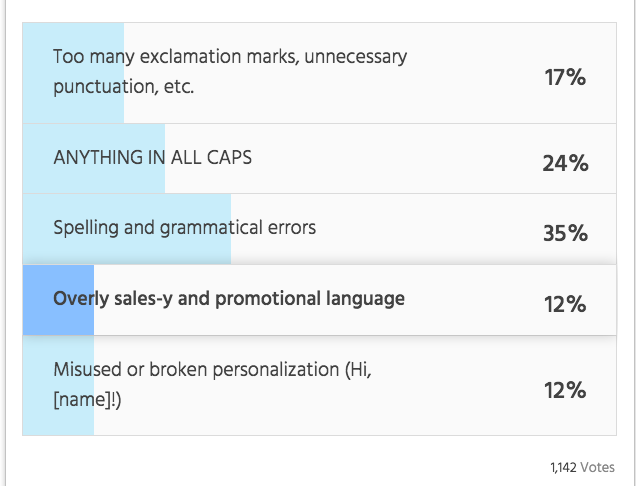The image size is (636, 486).
Task: Click the 12% result beside broken personalization
Action: coord(565,390)
